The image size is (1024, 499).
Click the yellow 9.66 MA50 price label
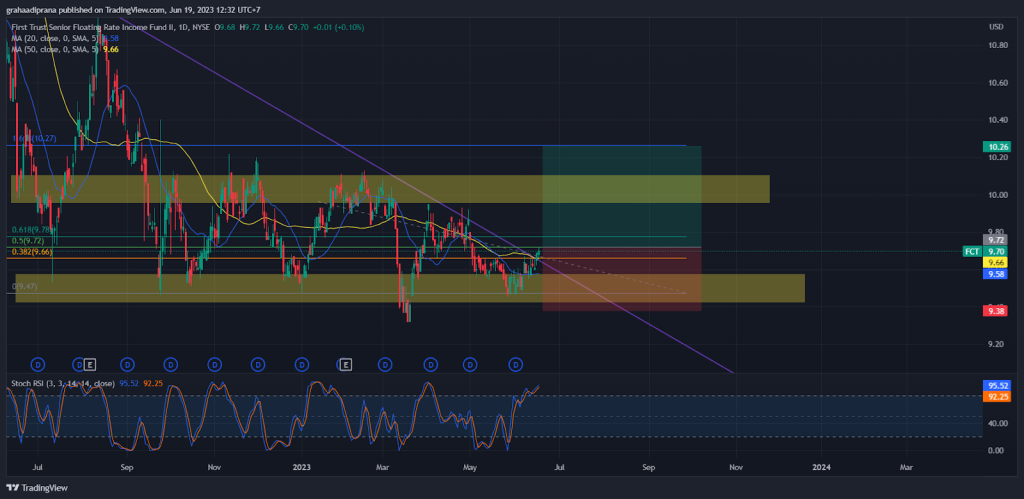[995, 262]
